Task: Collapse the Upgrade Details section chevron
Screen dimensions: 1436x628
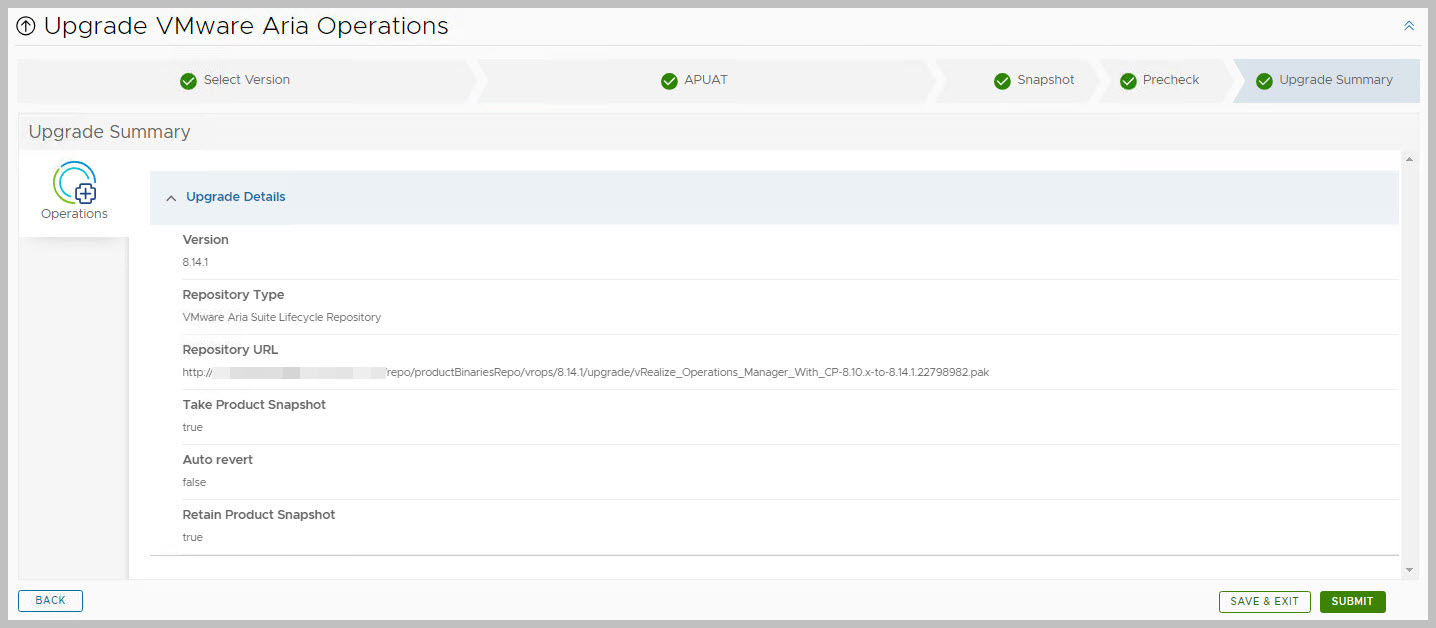Action: coord(171,198)
